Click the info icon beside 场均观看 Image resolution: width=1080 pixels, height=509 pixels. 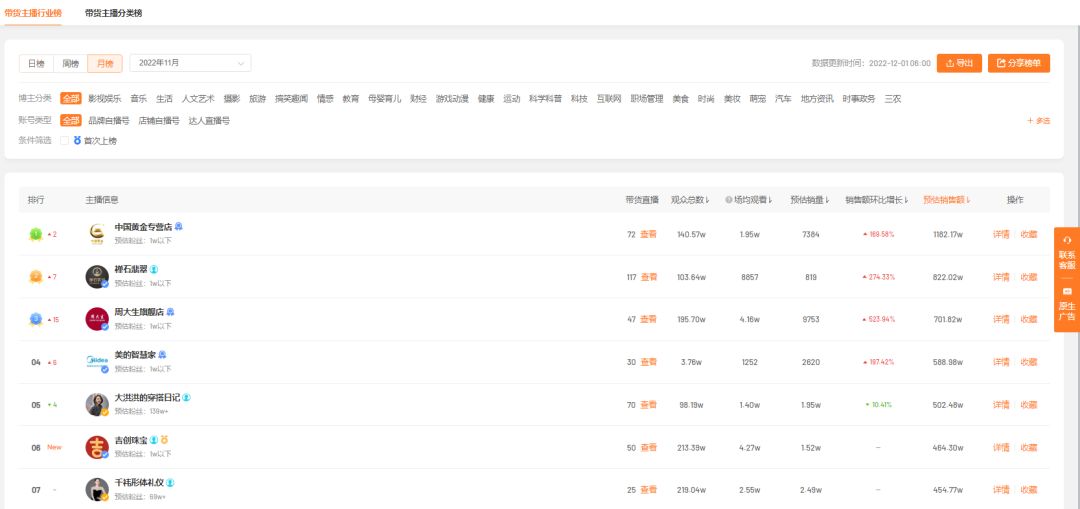[728, 200]
